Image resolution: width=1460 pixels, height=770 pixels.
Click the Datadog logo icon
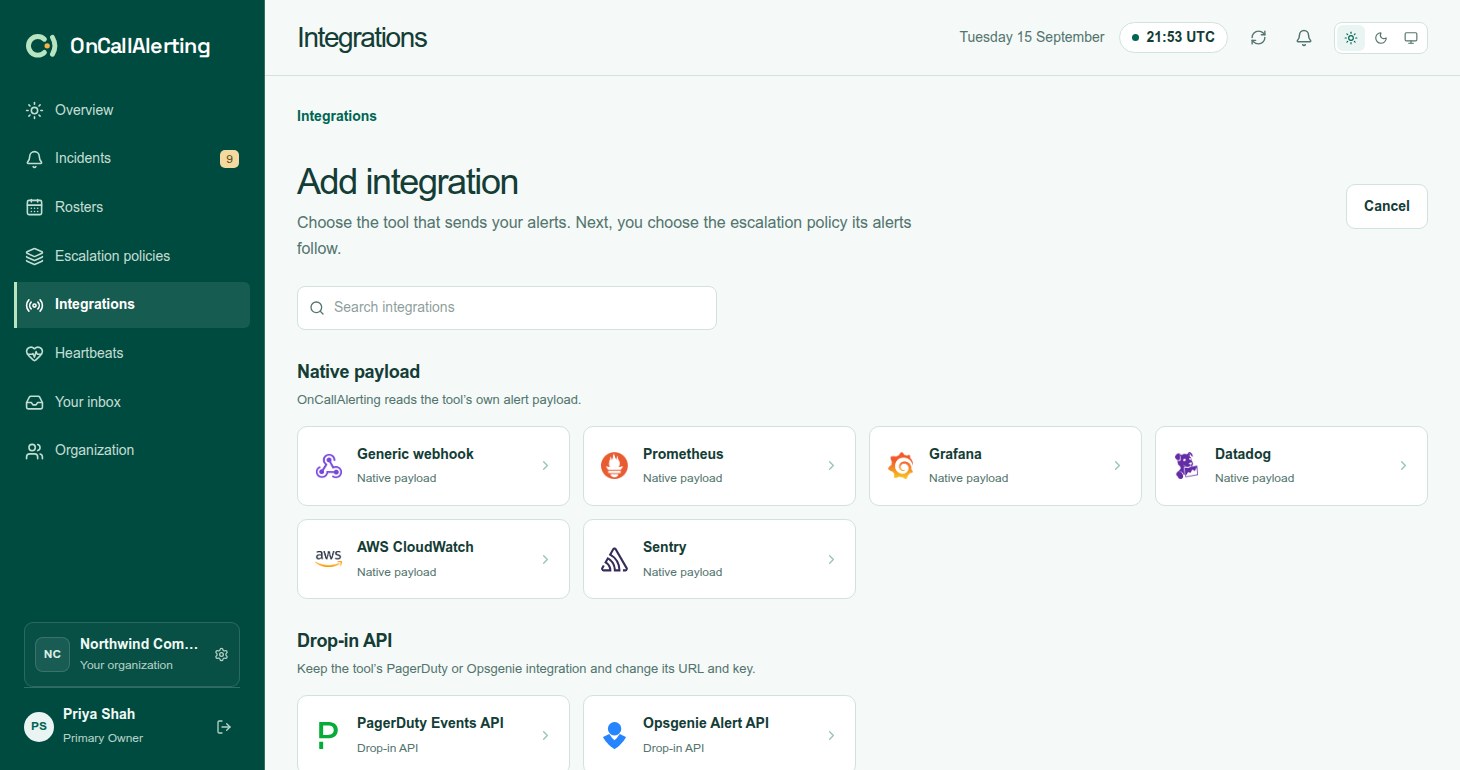(1187, 466)
